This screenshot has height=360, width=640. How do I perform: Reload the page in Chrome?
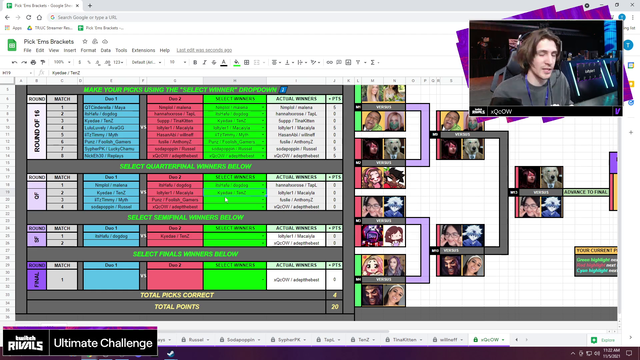(29, 18)
